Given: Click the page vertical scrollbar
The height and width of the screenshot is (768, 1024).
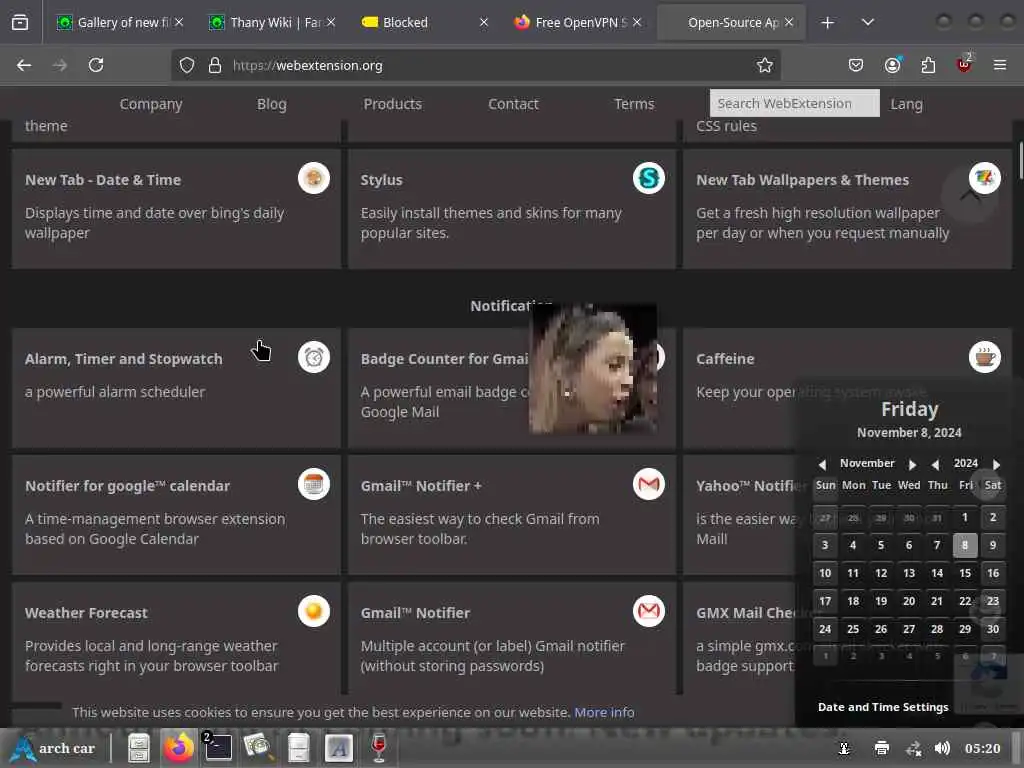Looking at the screenshot, I should pyautogui.click(x=1020, y=159).
